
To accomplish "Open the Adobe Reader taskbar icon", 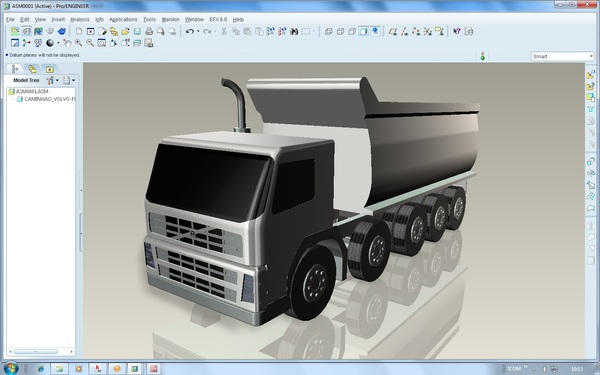I will coord(98,369).
